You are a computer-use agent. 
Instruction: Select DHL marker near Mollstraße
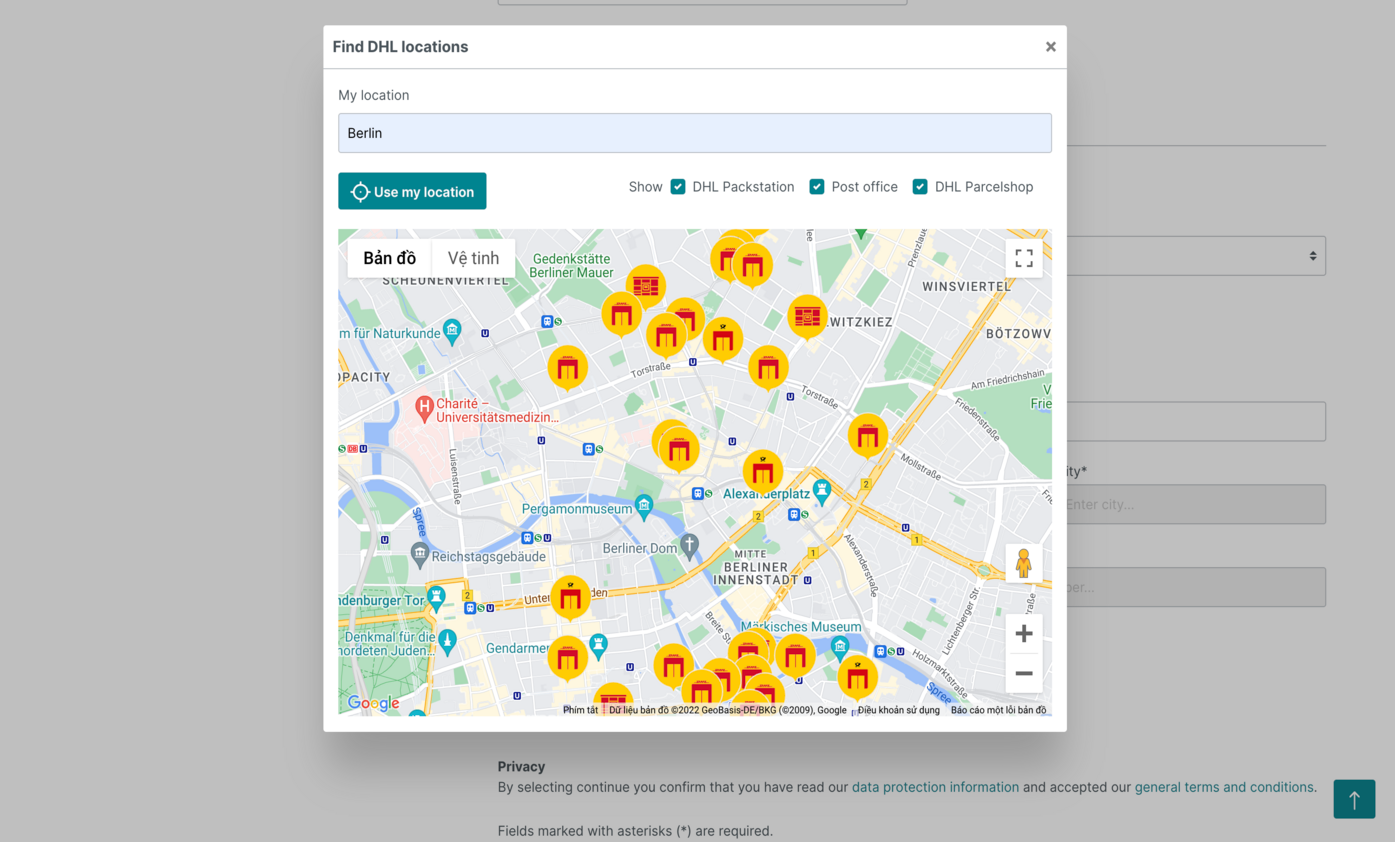pyautogui.click(x=868, y=436)
